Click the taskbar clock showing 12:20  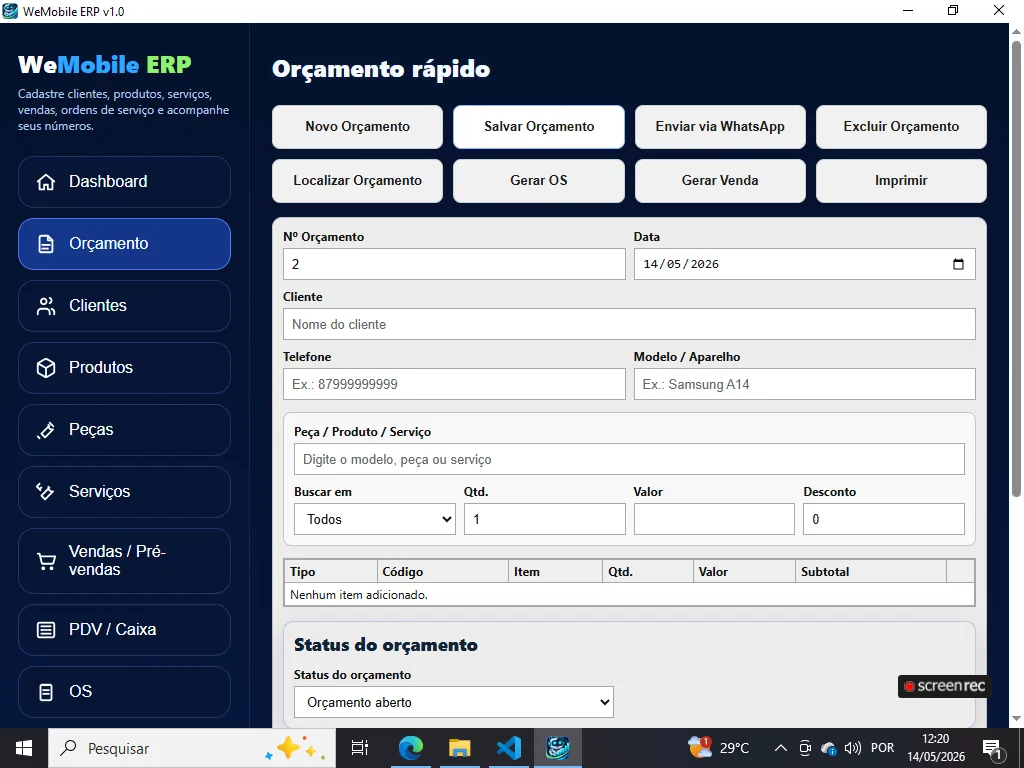click(935, 748)
